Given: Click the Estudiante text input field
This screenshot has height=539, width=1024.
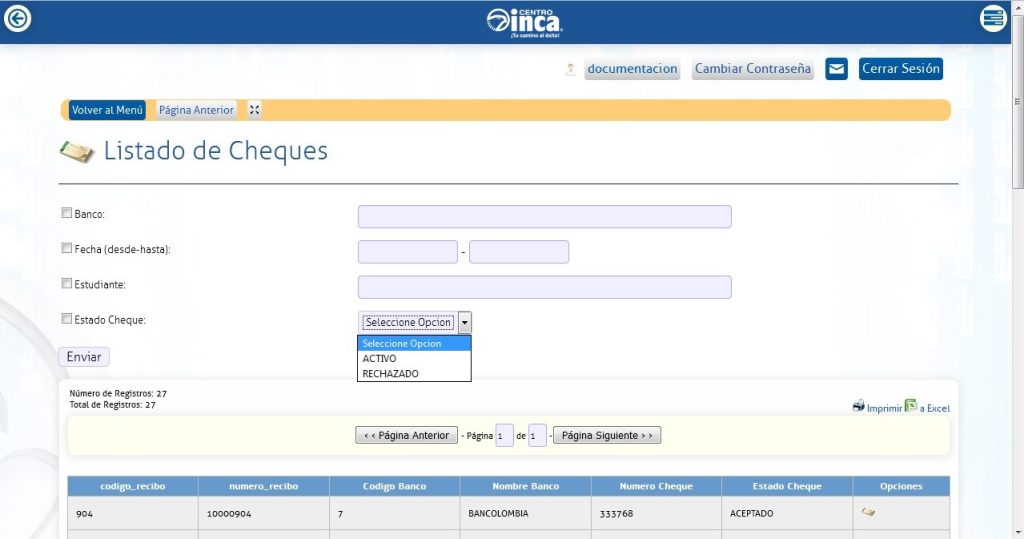Looking at the screenshot, I should (544, 287).
